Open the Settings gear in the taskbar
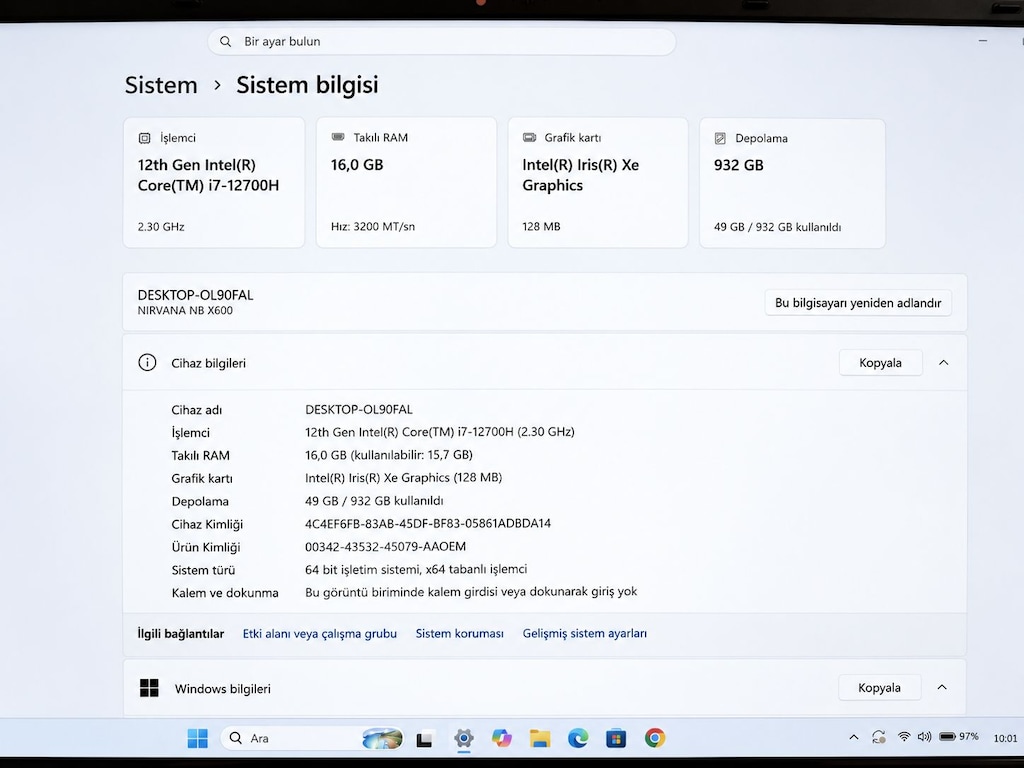The image size is (1024, 768). 464,738
